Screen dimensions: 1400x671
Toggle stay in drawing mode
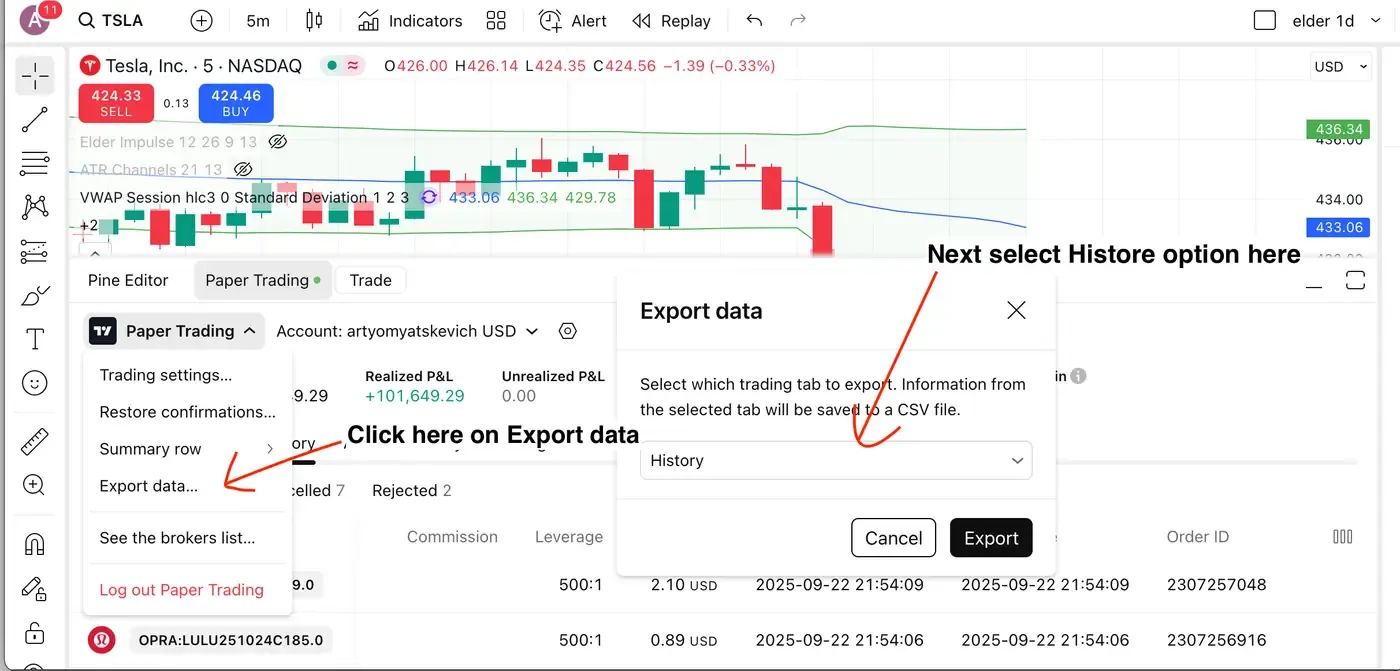coord(35,588)
